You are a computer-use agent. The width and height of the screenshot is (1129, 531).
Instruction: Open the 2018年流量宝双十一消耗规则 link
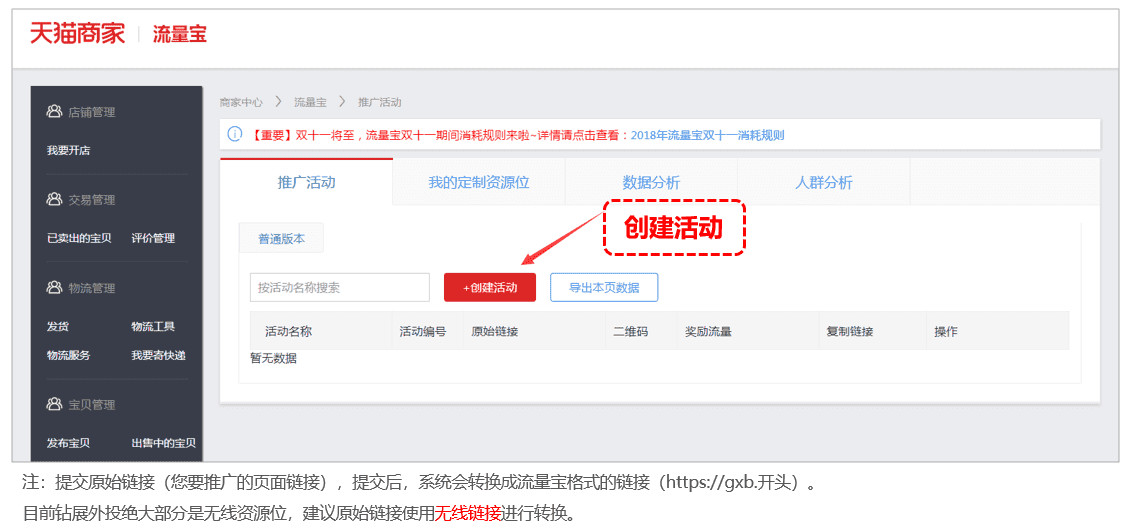(707, 135)
